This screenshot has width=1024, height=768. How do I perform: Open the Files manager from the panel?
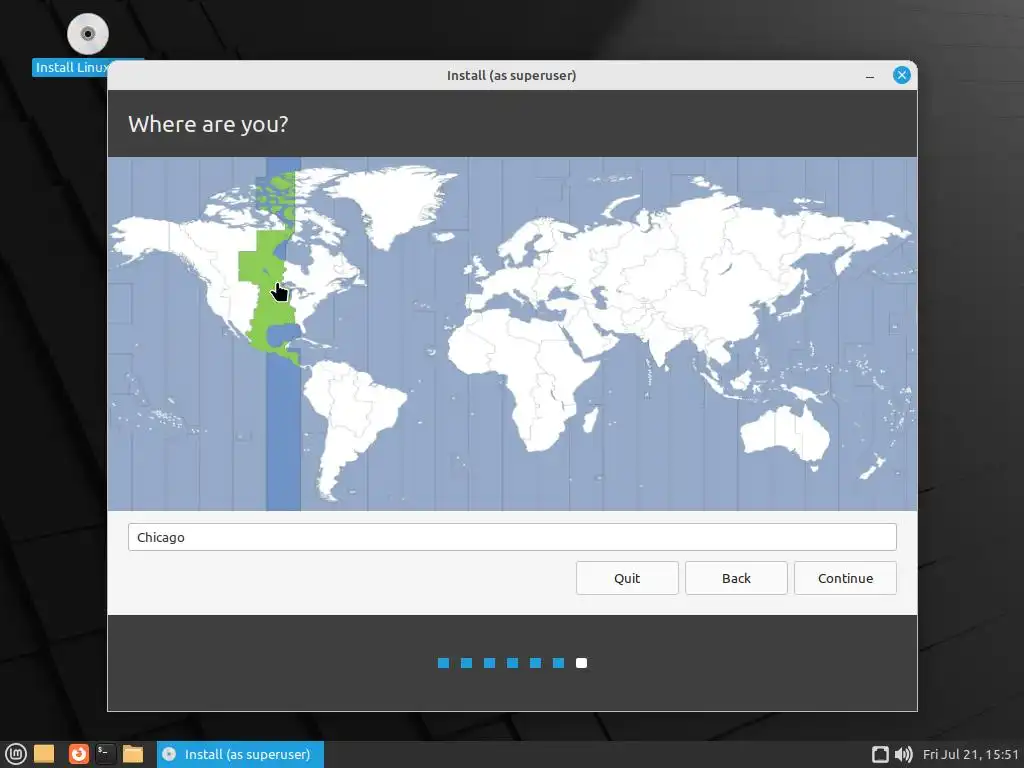pos(133,754)
